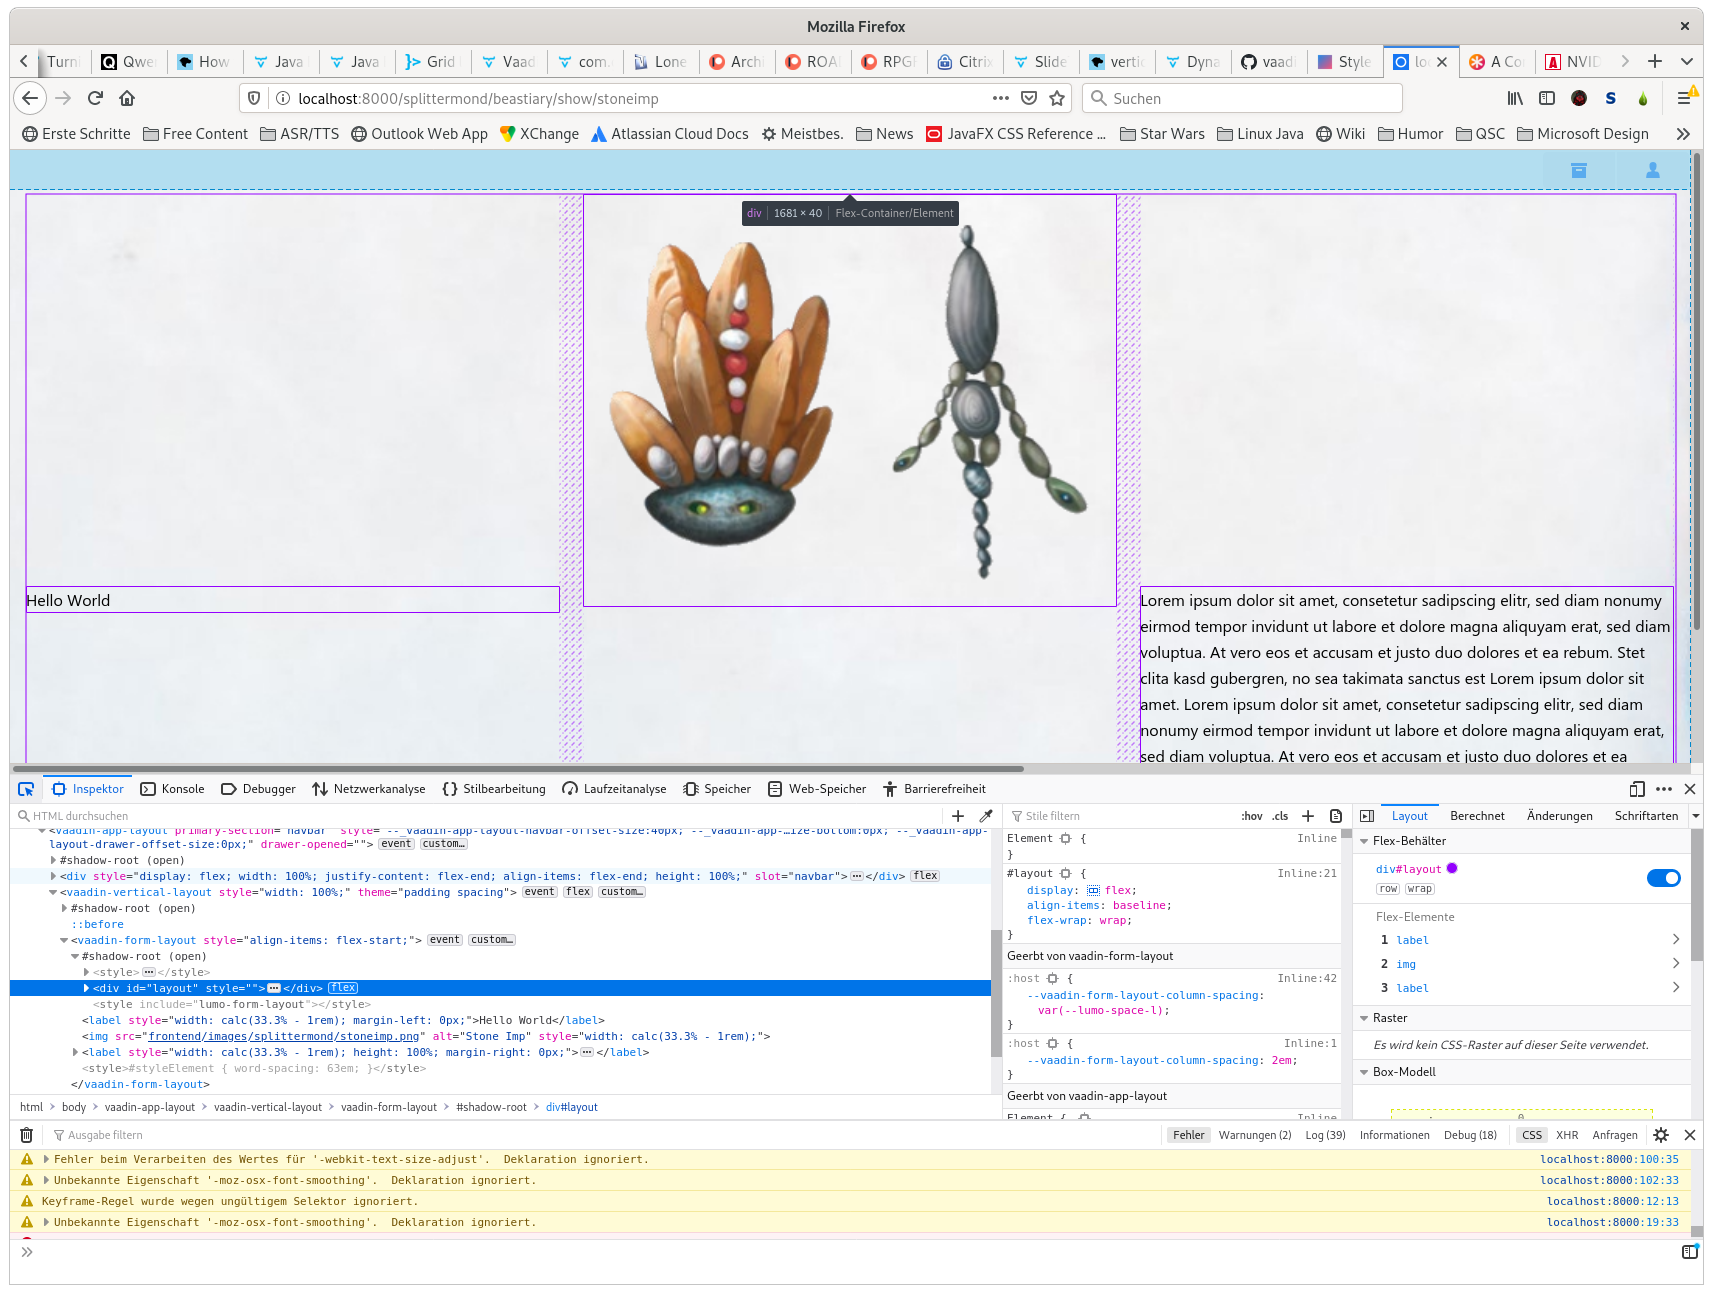Toggle the .cls classes panel

pos(1280,816)
